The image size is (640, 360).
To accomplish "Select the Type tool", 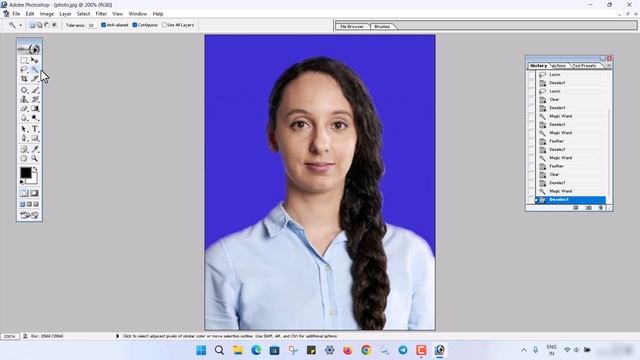I will (35, 129).
